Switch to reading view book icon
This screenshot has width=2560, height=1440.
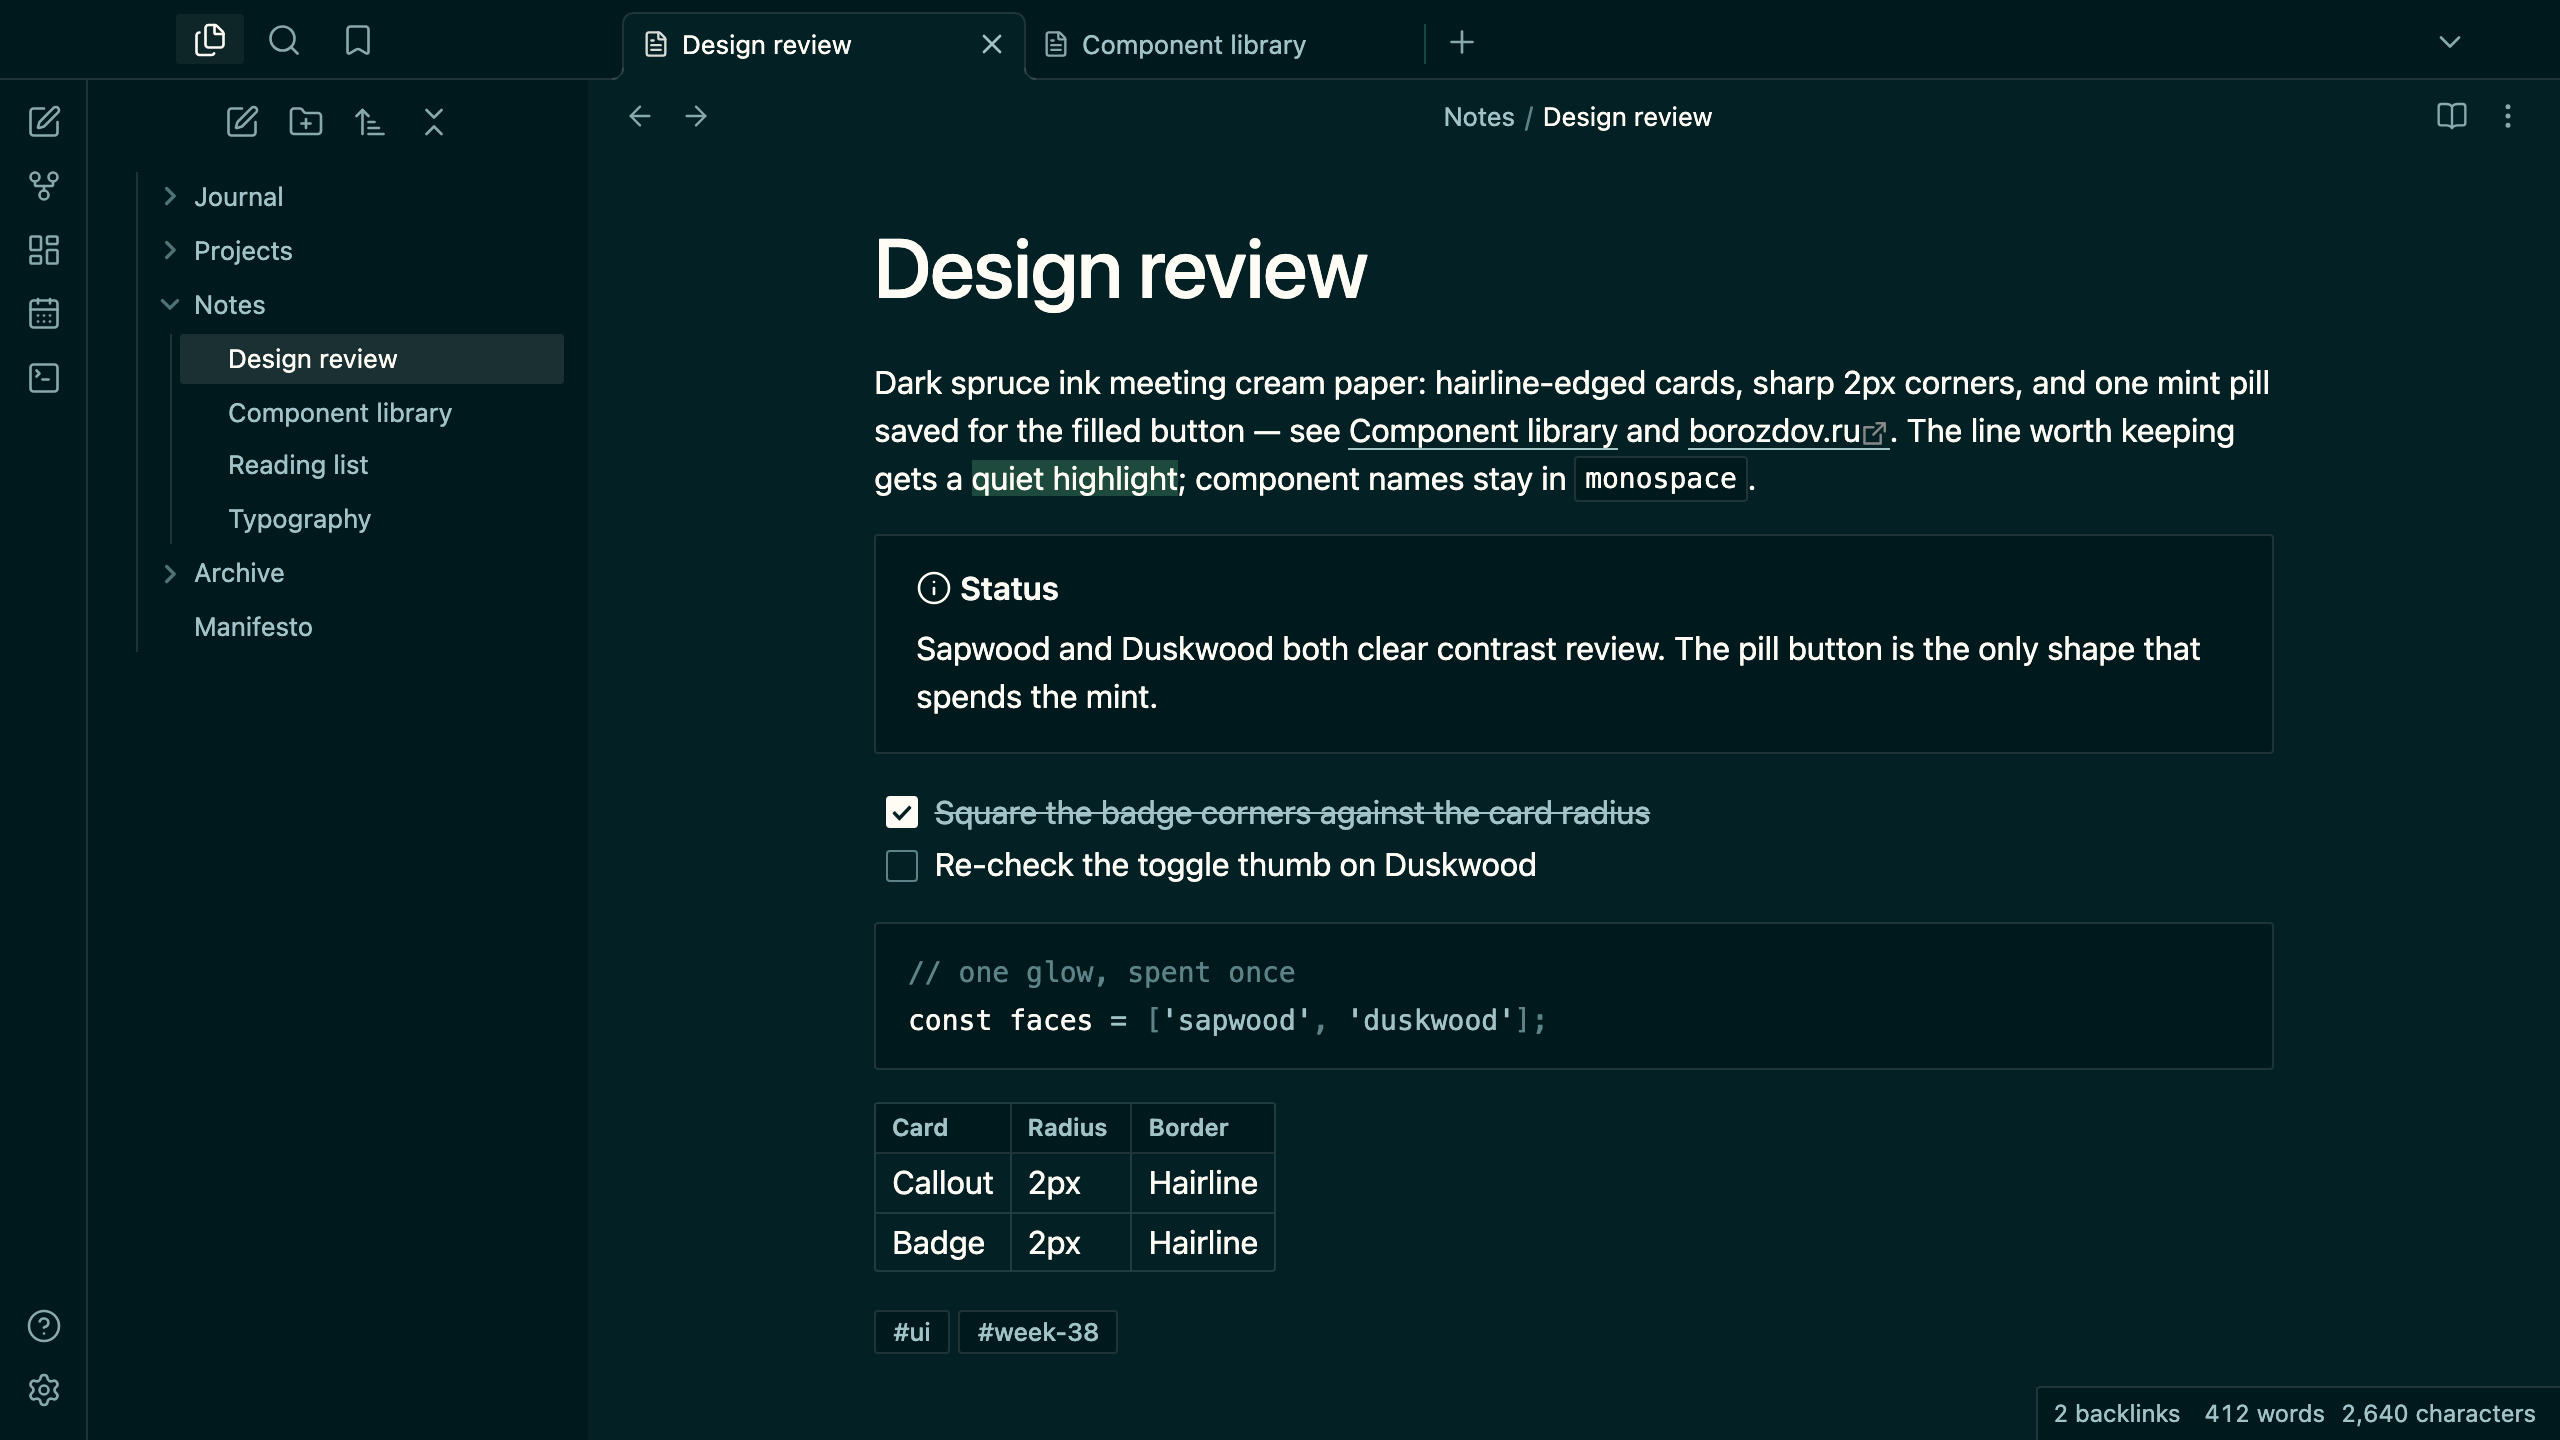(x=2451, y=117)
